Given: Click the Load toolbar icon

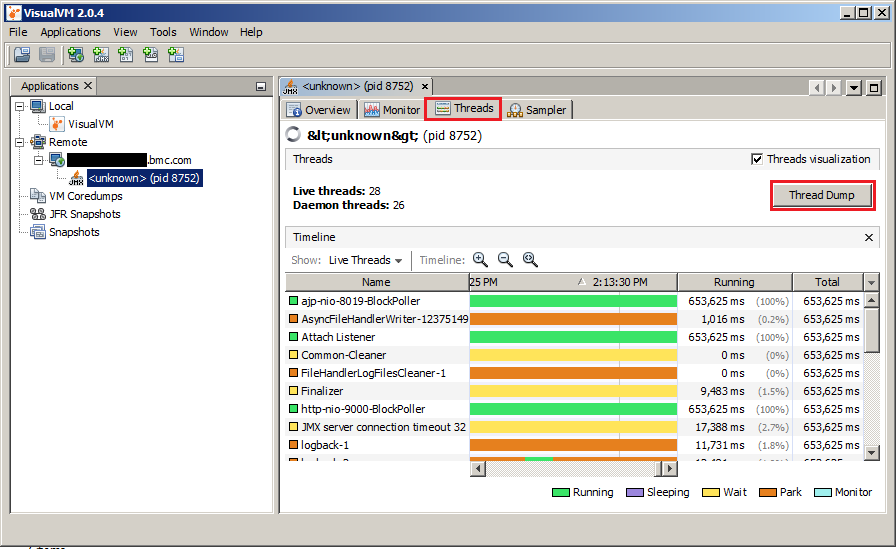Looking at the screenshot, I should [x=22, y=55].
